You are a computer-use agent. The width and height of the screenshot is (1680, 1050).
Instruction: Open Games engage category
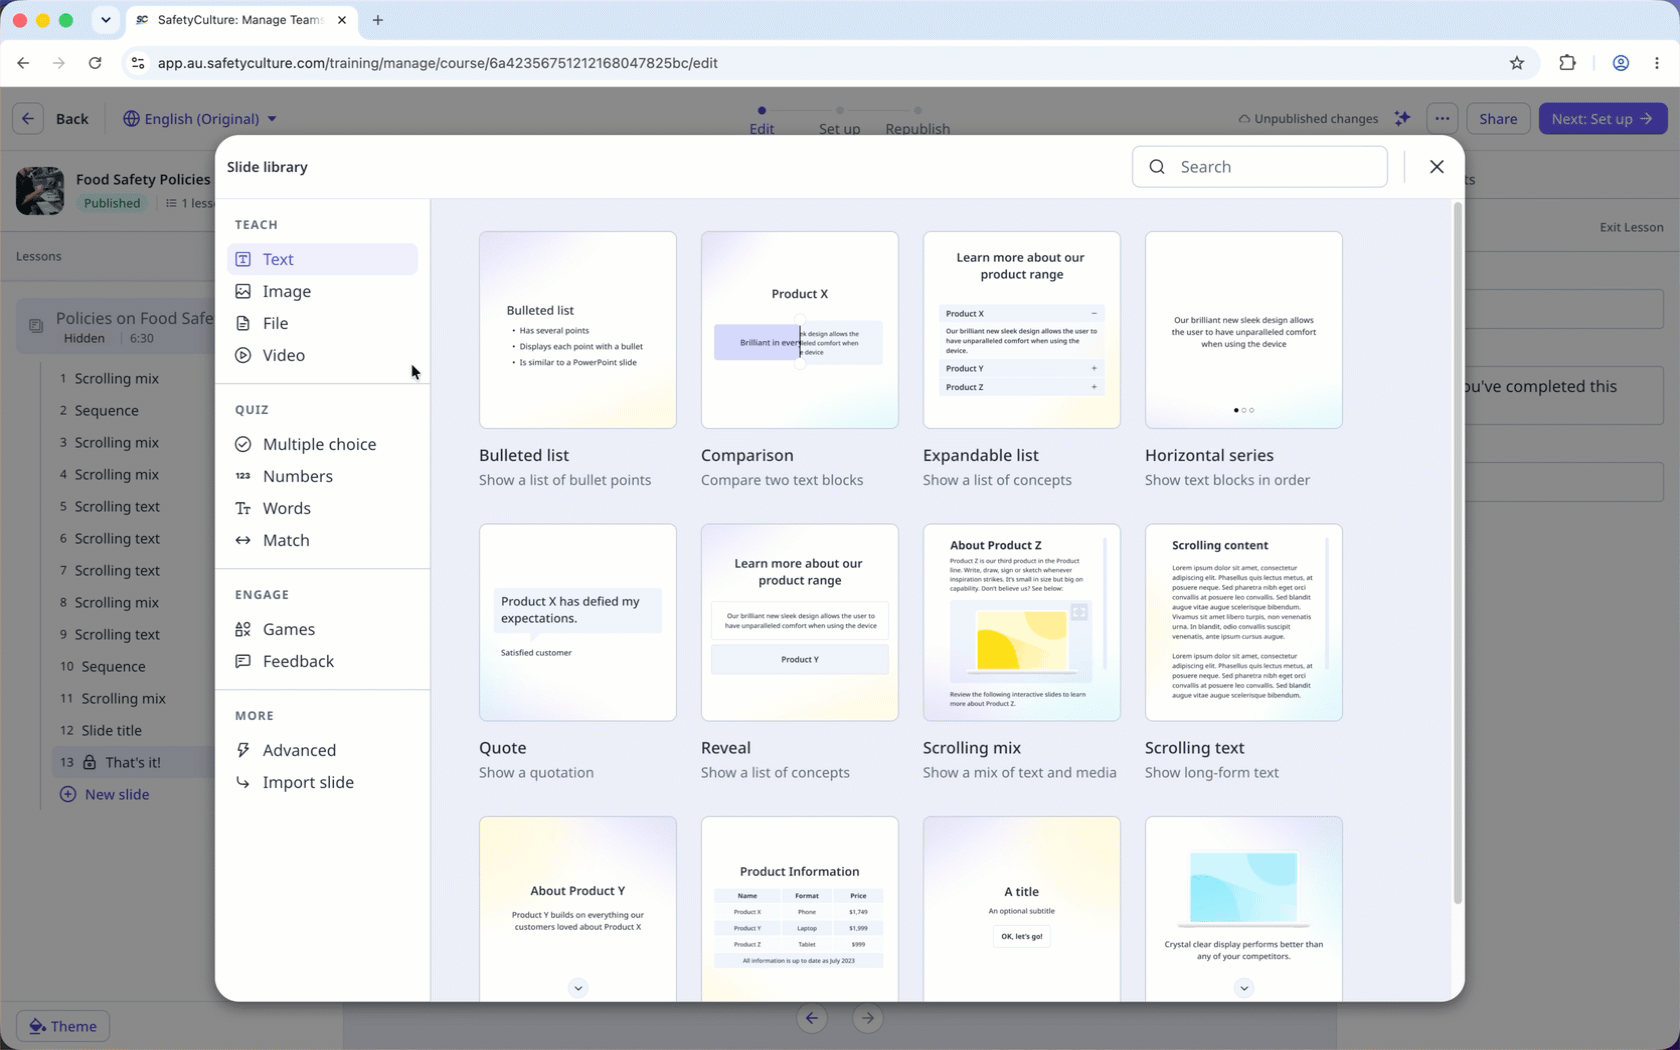[x=322, y=629]
